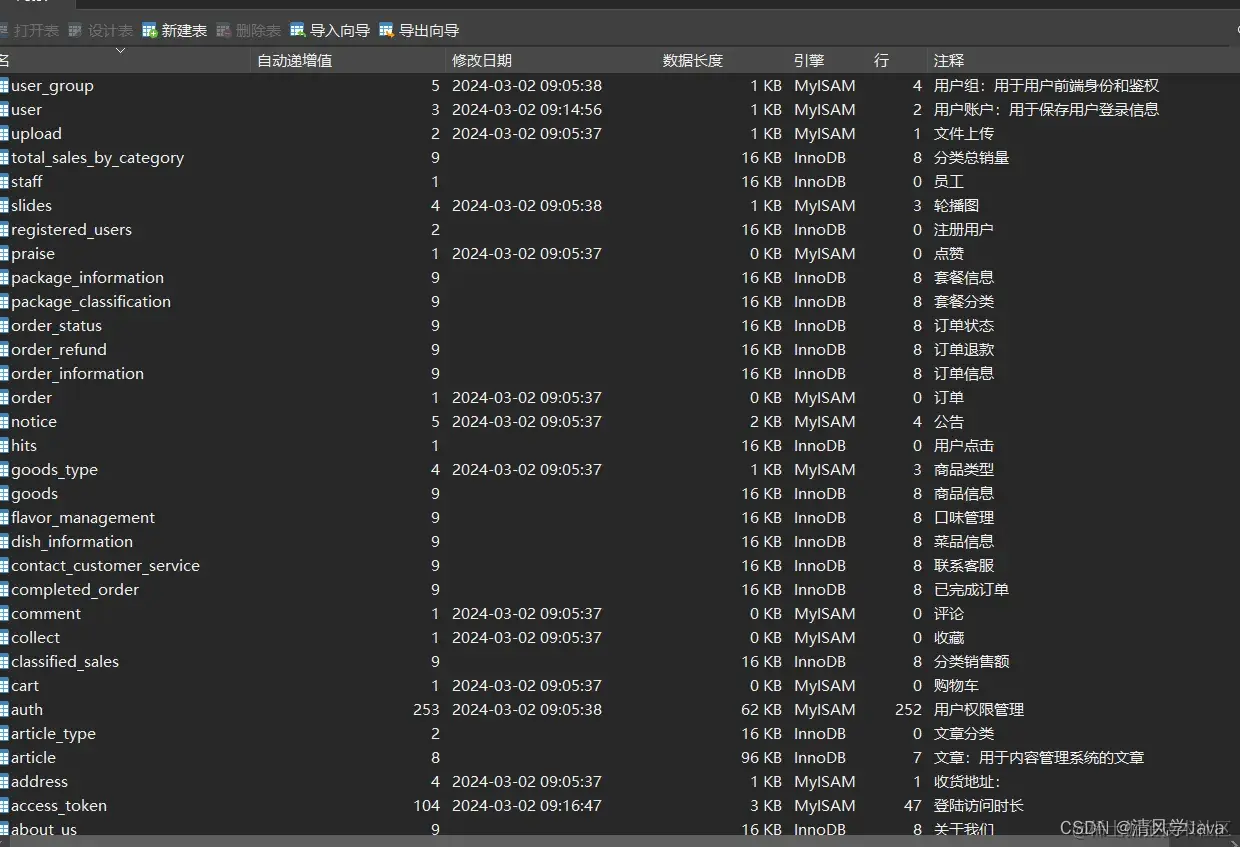Click data length 62 KB in auth row

pos(761,710)
